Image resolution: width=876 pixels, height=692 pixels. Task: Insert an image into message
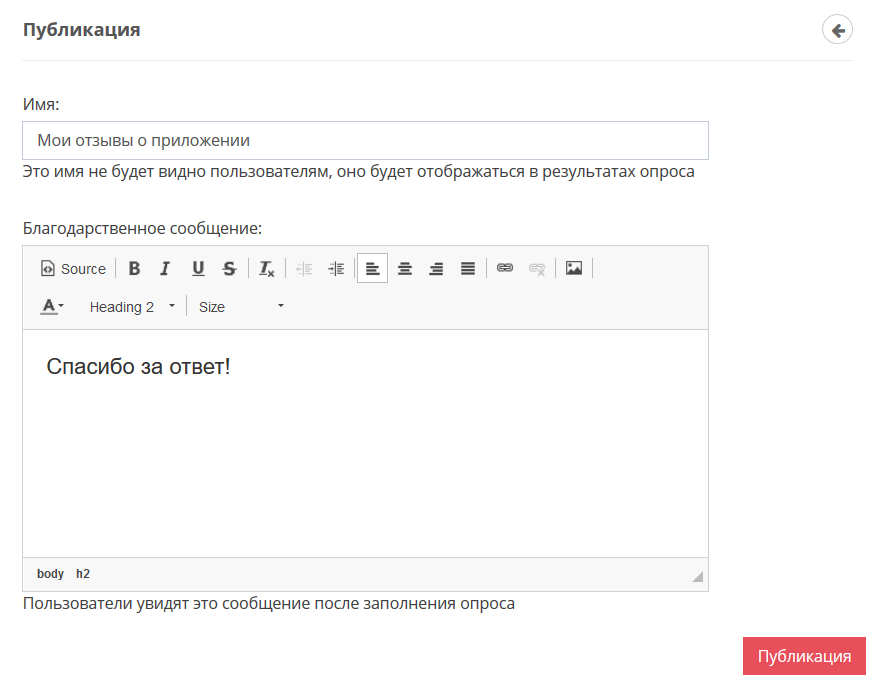pos(574,269)
